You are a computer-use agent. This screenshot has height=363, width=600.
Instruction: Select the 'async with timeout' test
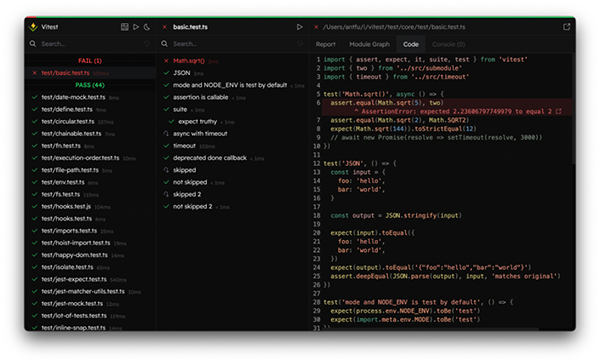(x=232, y=133)
